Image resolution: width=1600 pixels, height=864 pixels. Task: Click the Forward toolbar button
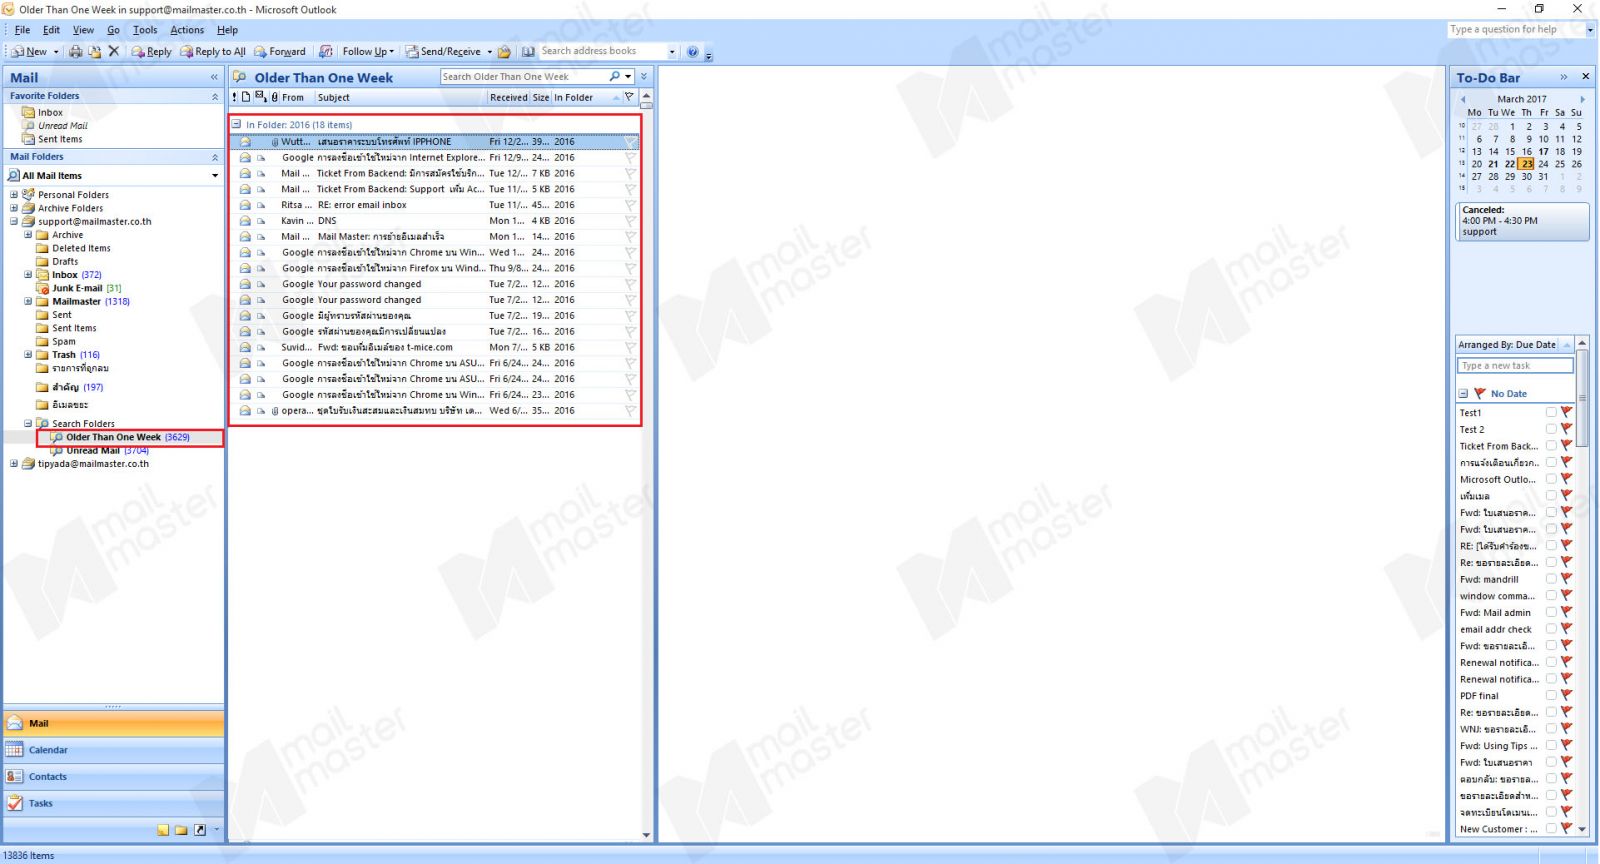[280, 51]
